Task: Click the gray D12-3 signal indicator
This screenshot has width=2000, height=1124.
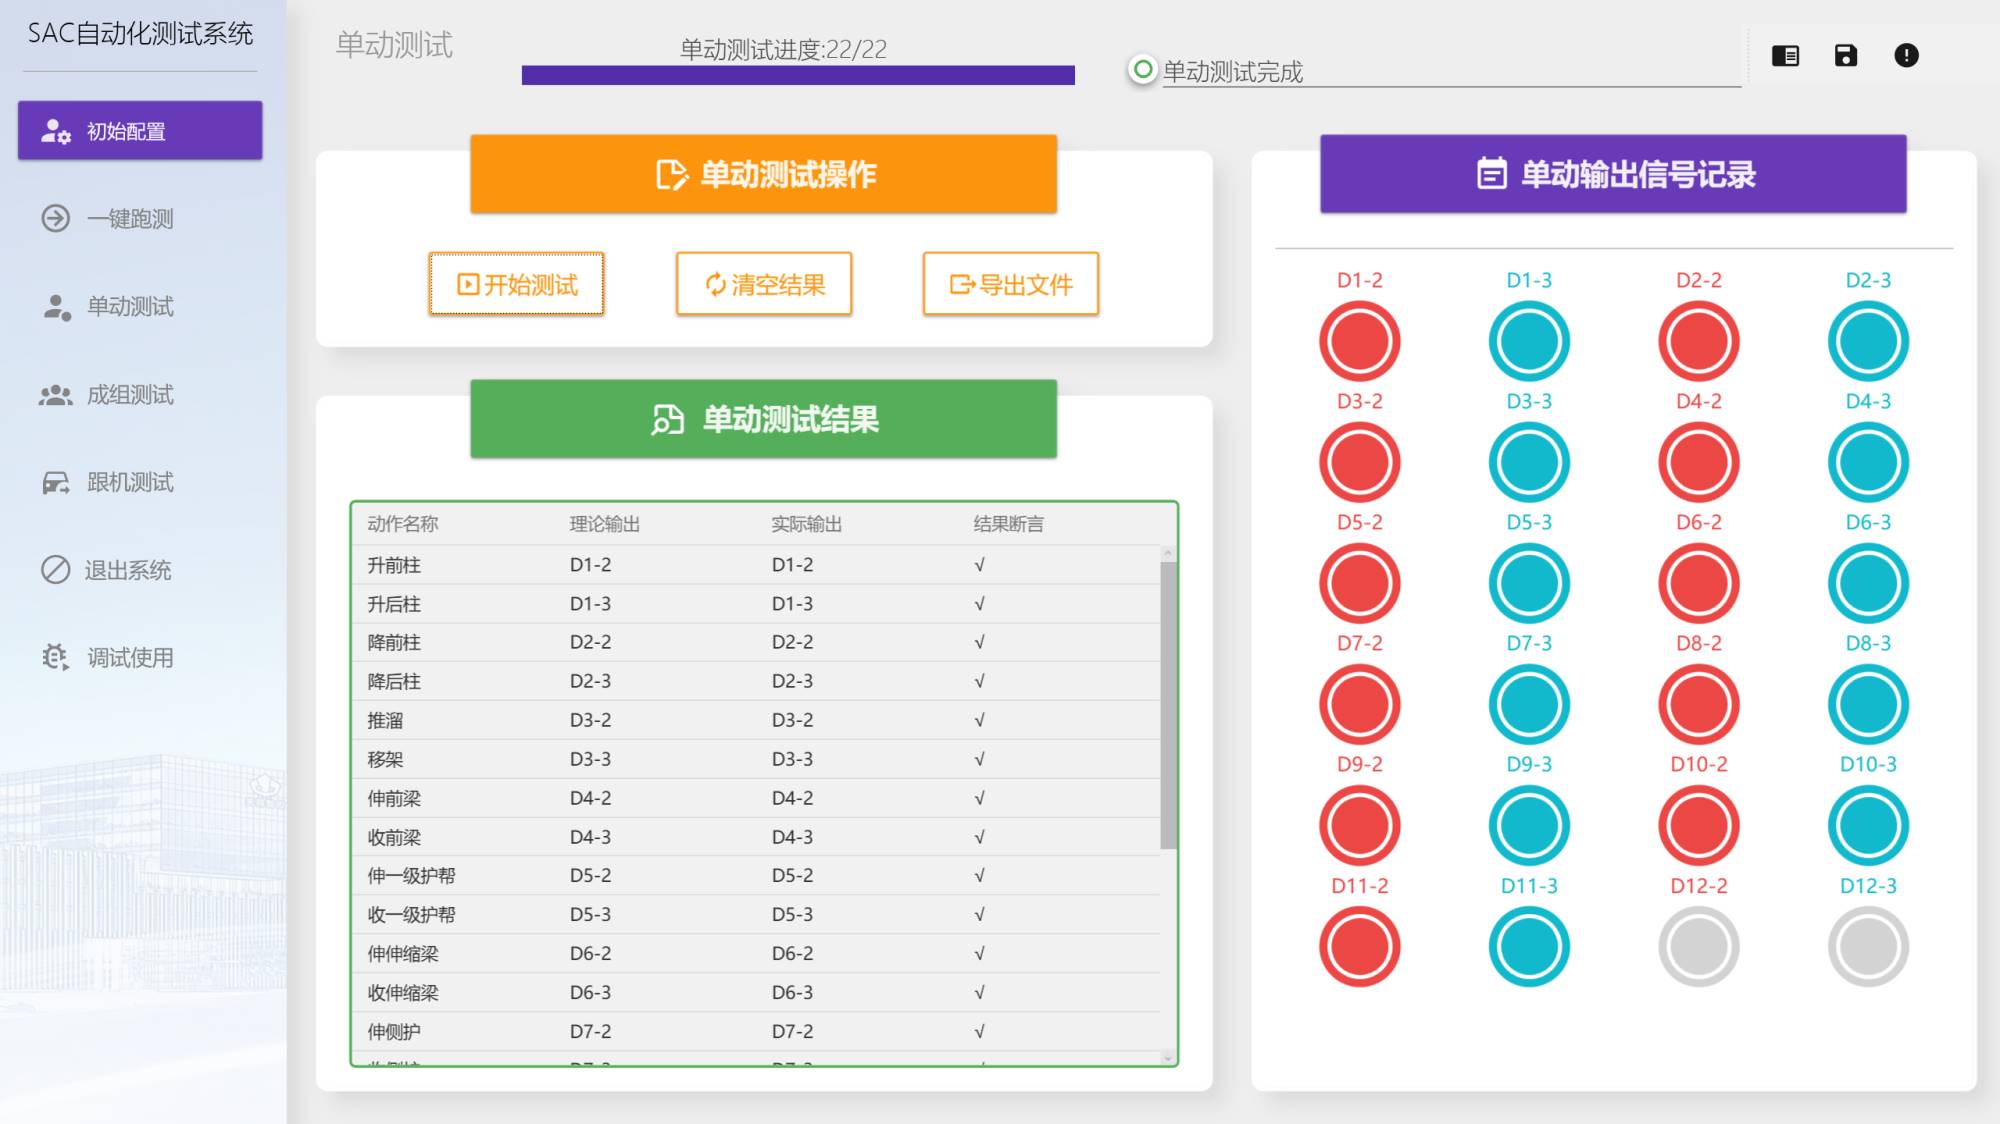Action: (x=1867, y=946)
